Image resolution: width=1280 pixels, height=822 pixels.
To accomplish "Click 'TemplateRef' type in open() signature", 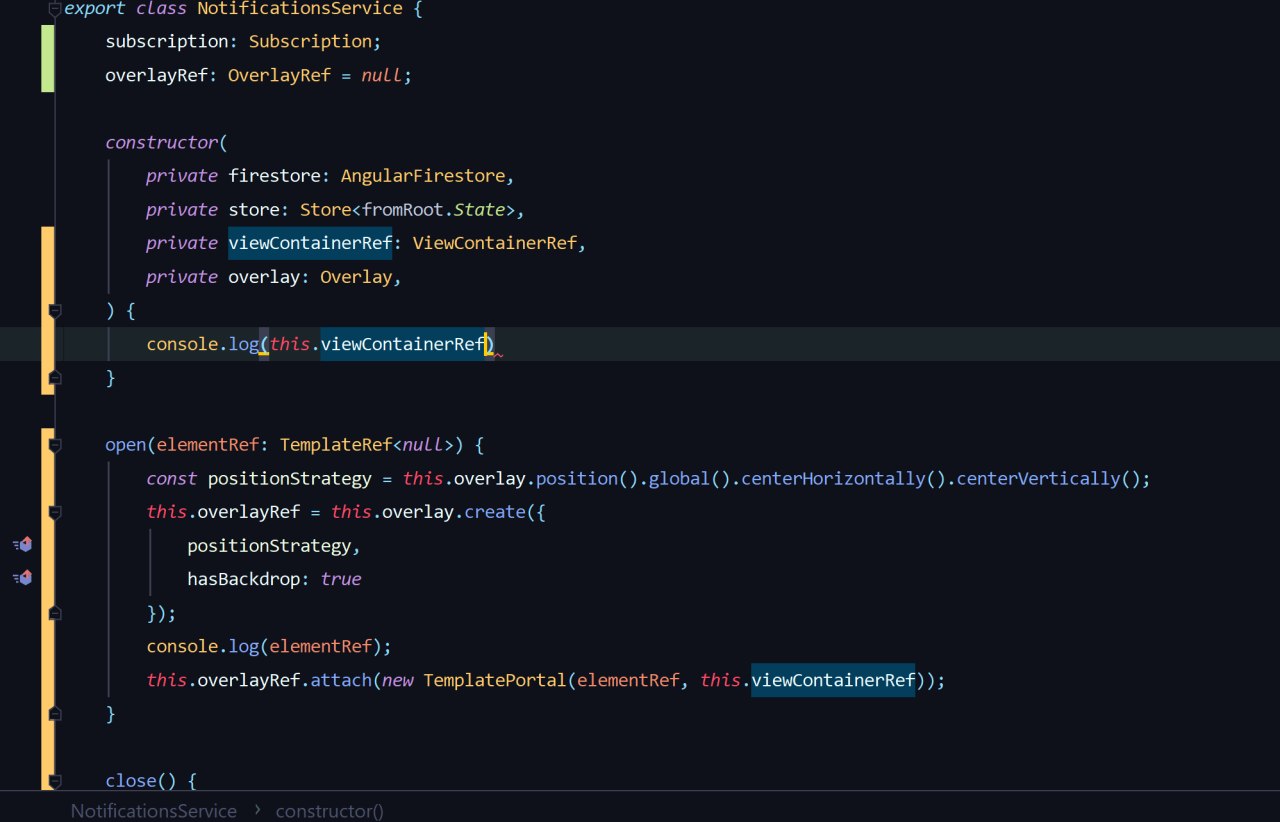I will pyautogui.click(x=336, y=444).
